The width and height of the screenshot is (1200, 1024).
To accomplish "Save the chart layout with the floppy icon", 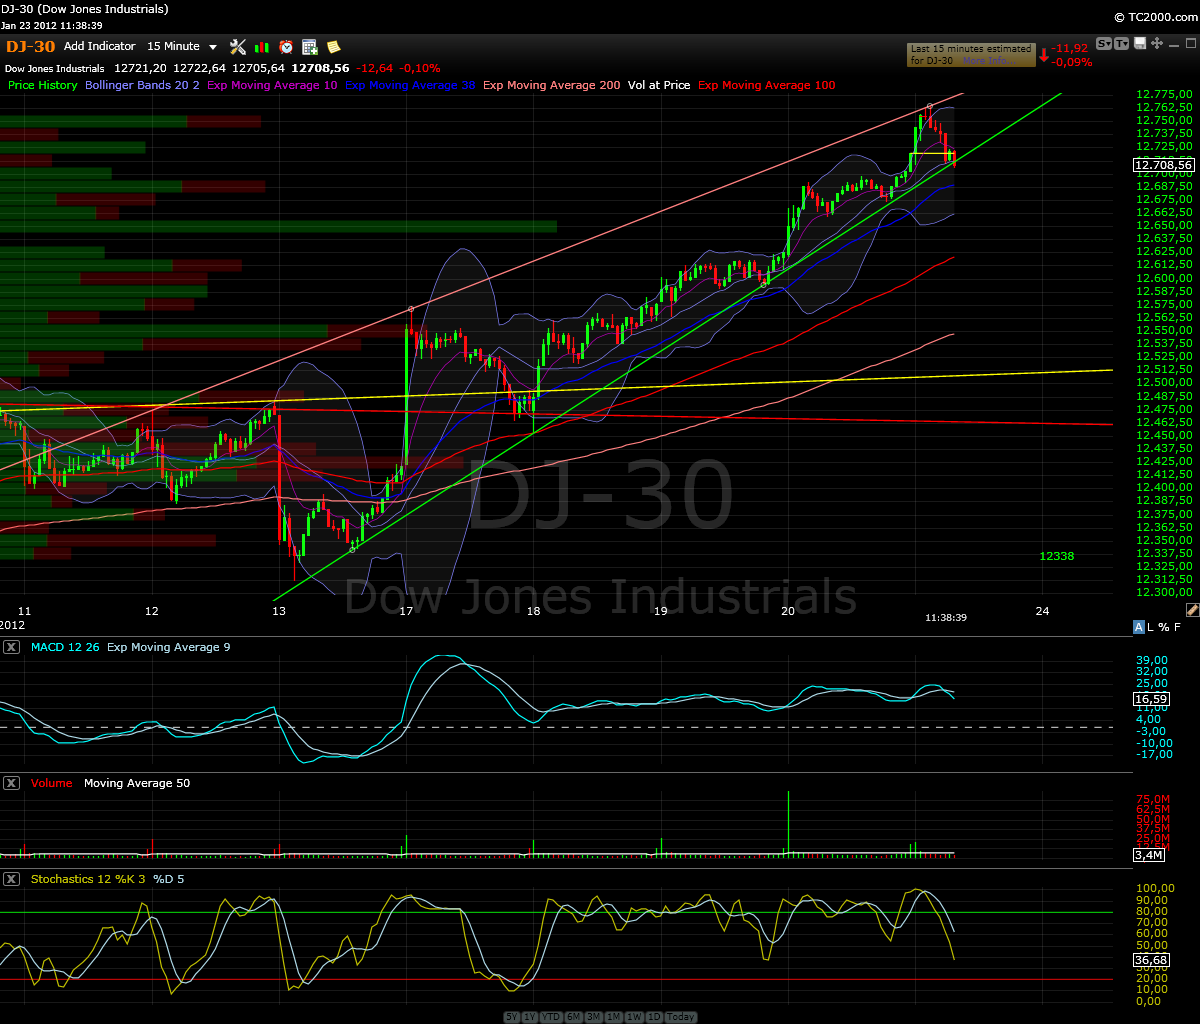I will [x=1139, y=43].
